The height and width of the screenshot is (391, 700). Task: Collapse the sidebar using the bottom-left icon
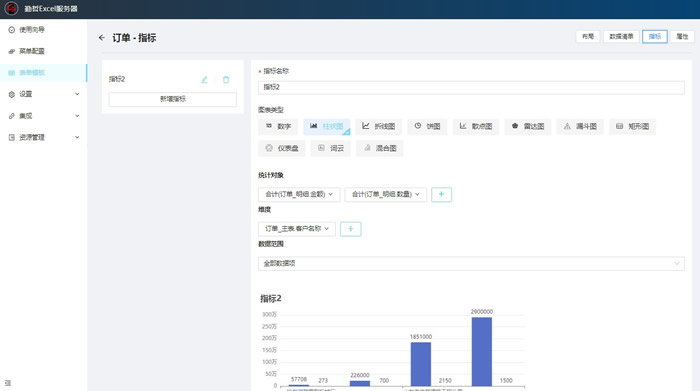8,383
